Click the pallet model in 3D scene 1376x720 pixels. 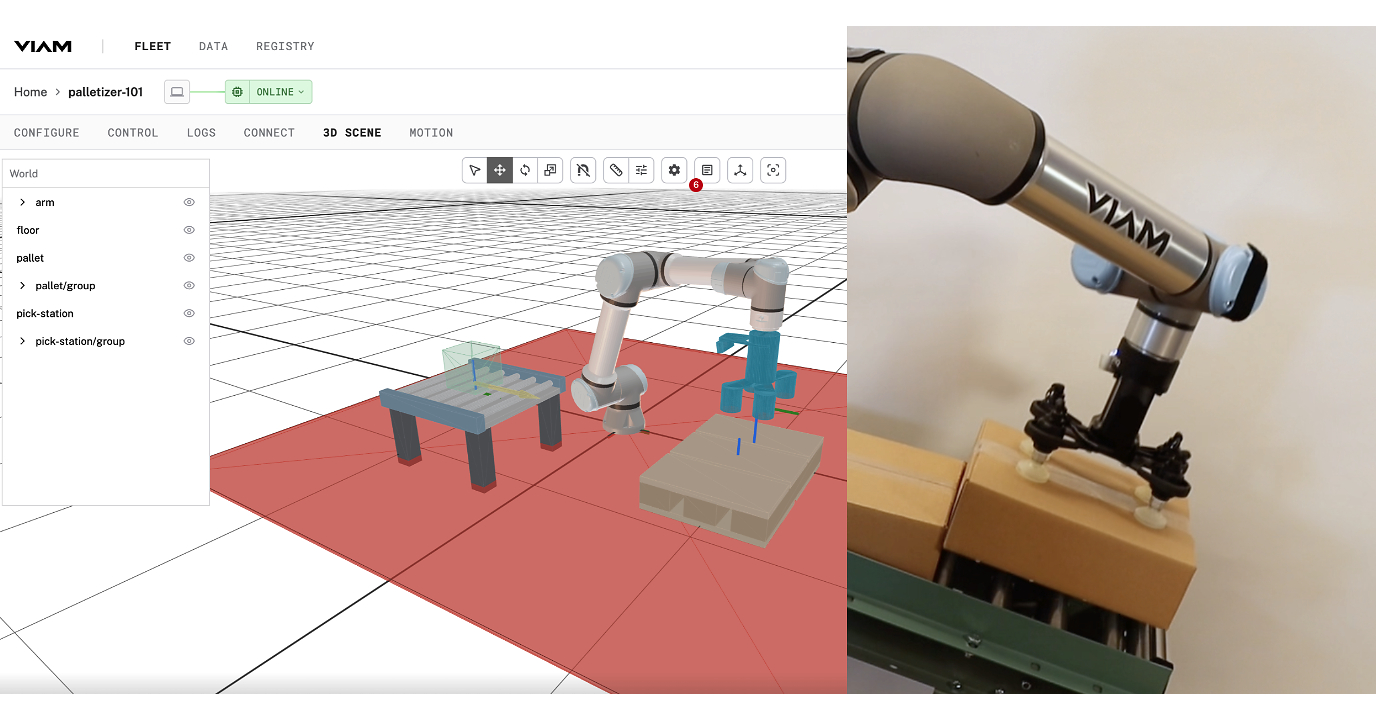(730, 480)
